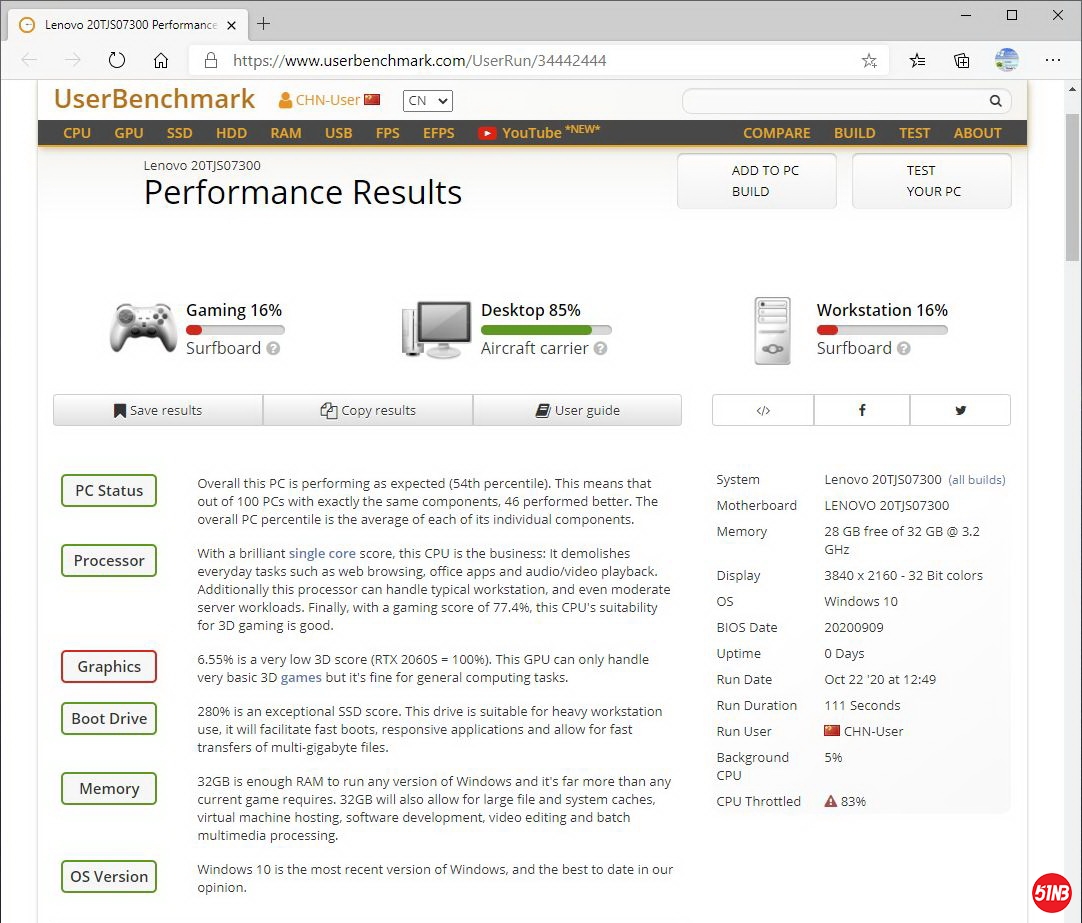The image size is (1082, 923).
Task: Add page to favorites star icon
Action: point(869,61)
